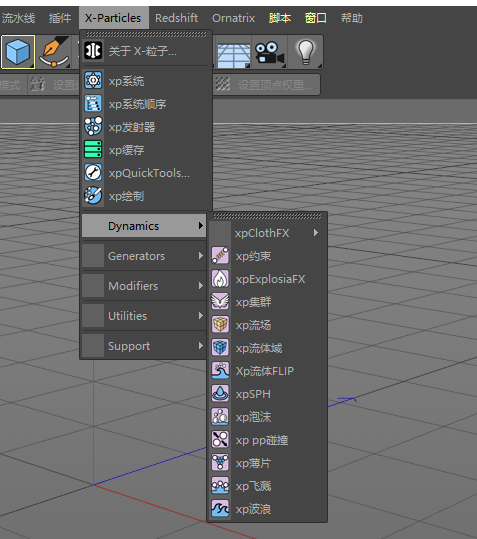This screenshot has height=539, width=477.
Task: Click the Xp流体FLIP wave icon
Action: point(220,371)
